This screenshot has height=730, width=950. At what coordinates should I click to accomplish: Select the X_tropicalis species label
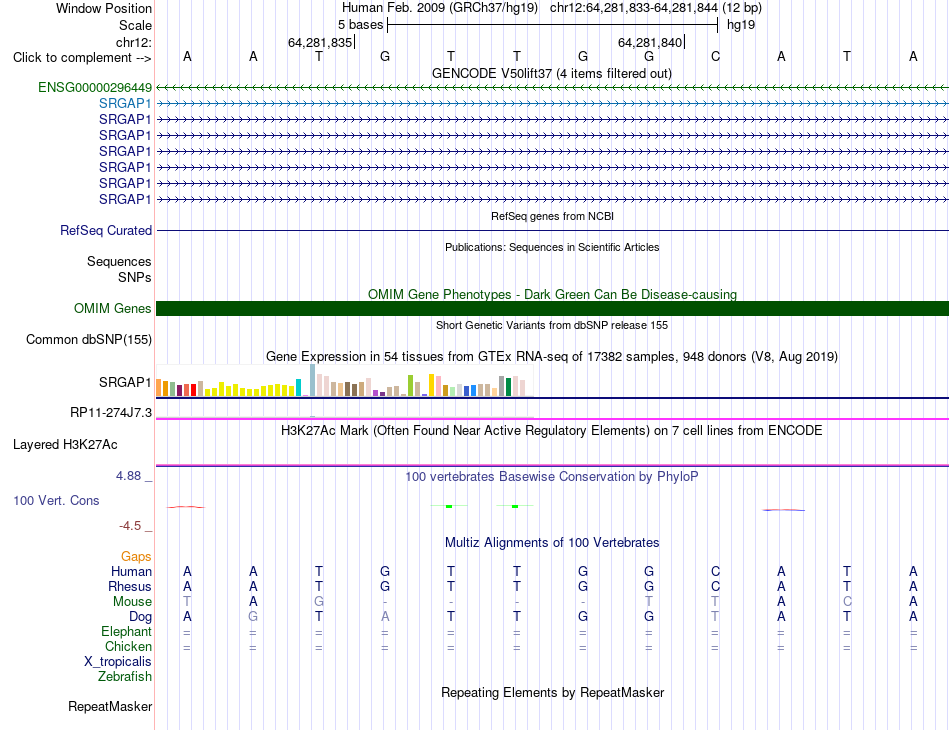[118, 662]
